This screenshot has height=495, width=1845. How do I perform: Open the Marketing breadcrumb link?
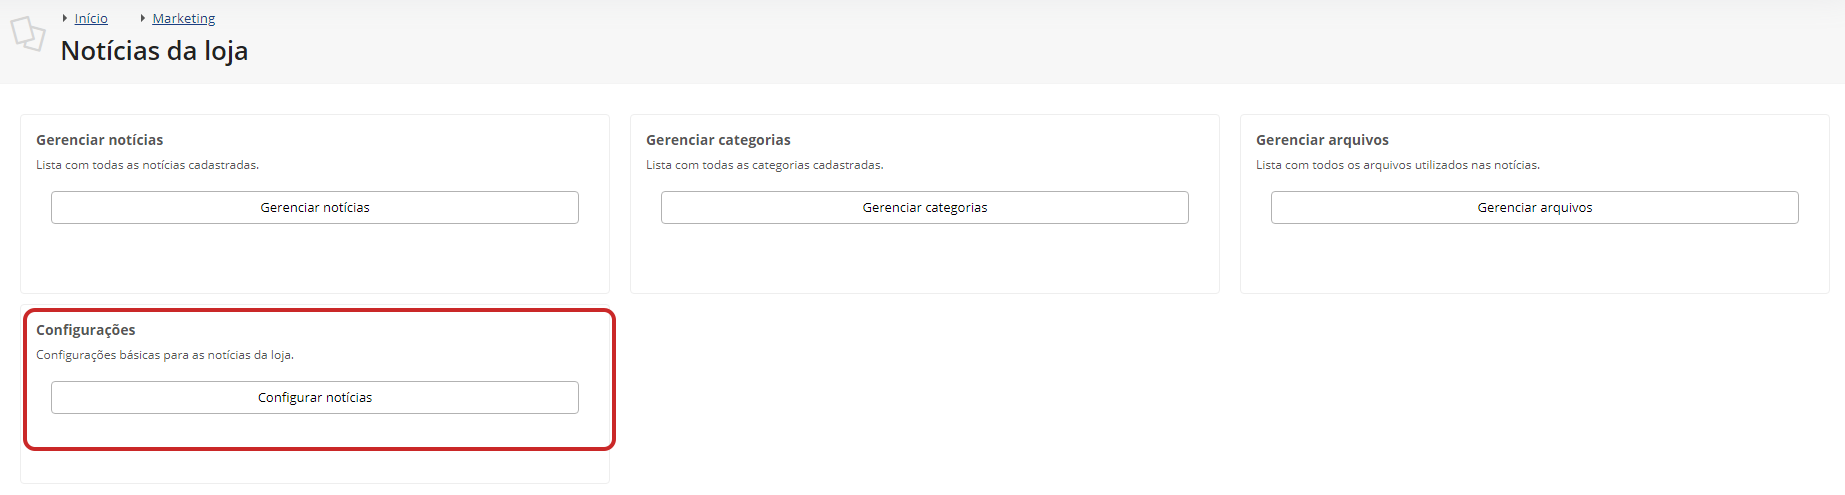coord(183,18)
